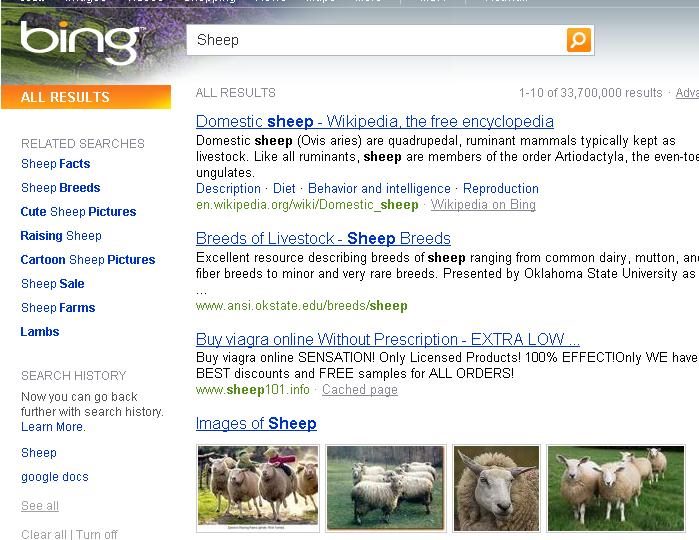The height and width of the screenshot is (540, 699).
Task: Select related search 'Cartoon Sheep Pictures'
Action: tap(88, 260)
